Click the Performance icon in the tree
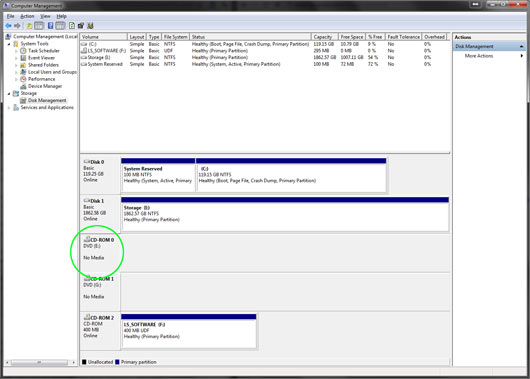 (23, 79)
